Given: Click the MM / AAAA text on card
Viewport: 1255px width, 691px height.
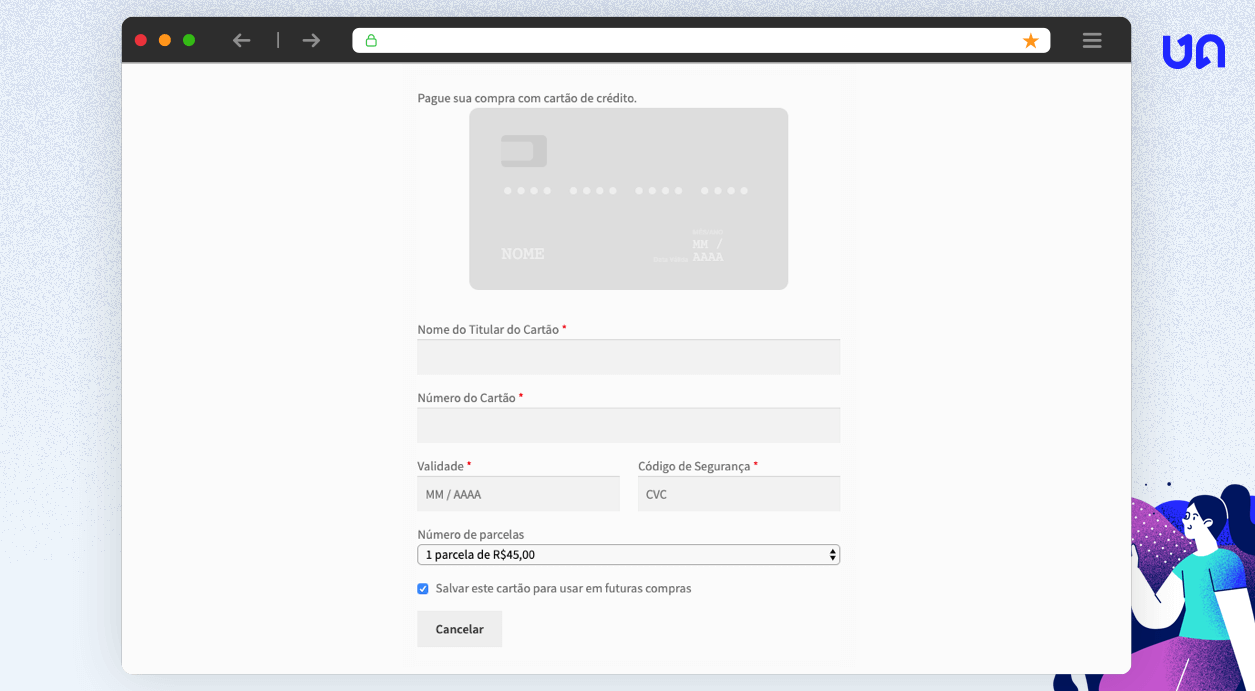Looking at the screenshot, I should point(707,250).
